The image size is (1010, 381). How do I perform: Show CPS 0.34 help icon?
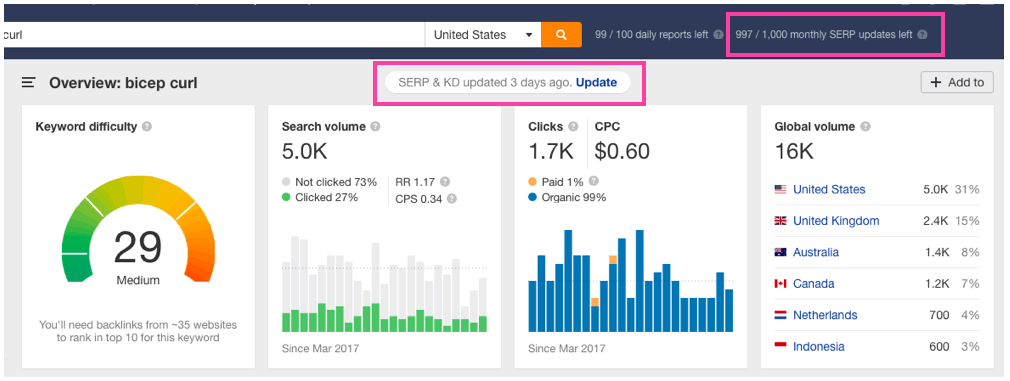(x=452, y=199)
